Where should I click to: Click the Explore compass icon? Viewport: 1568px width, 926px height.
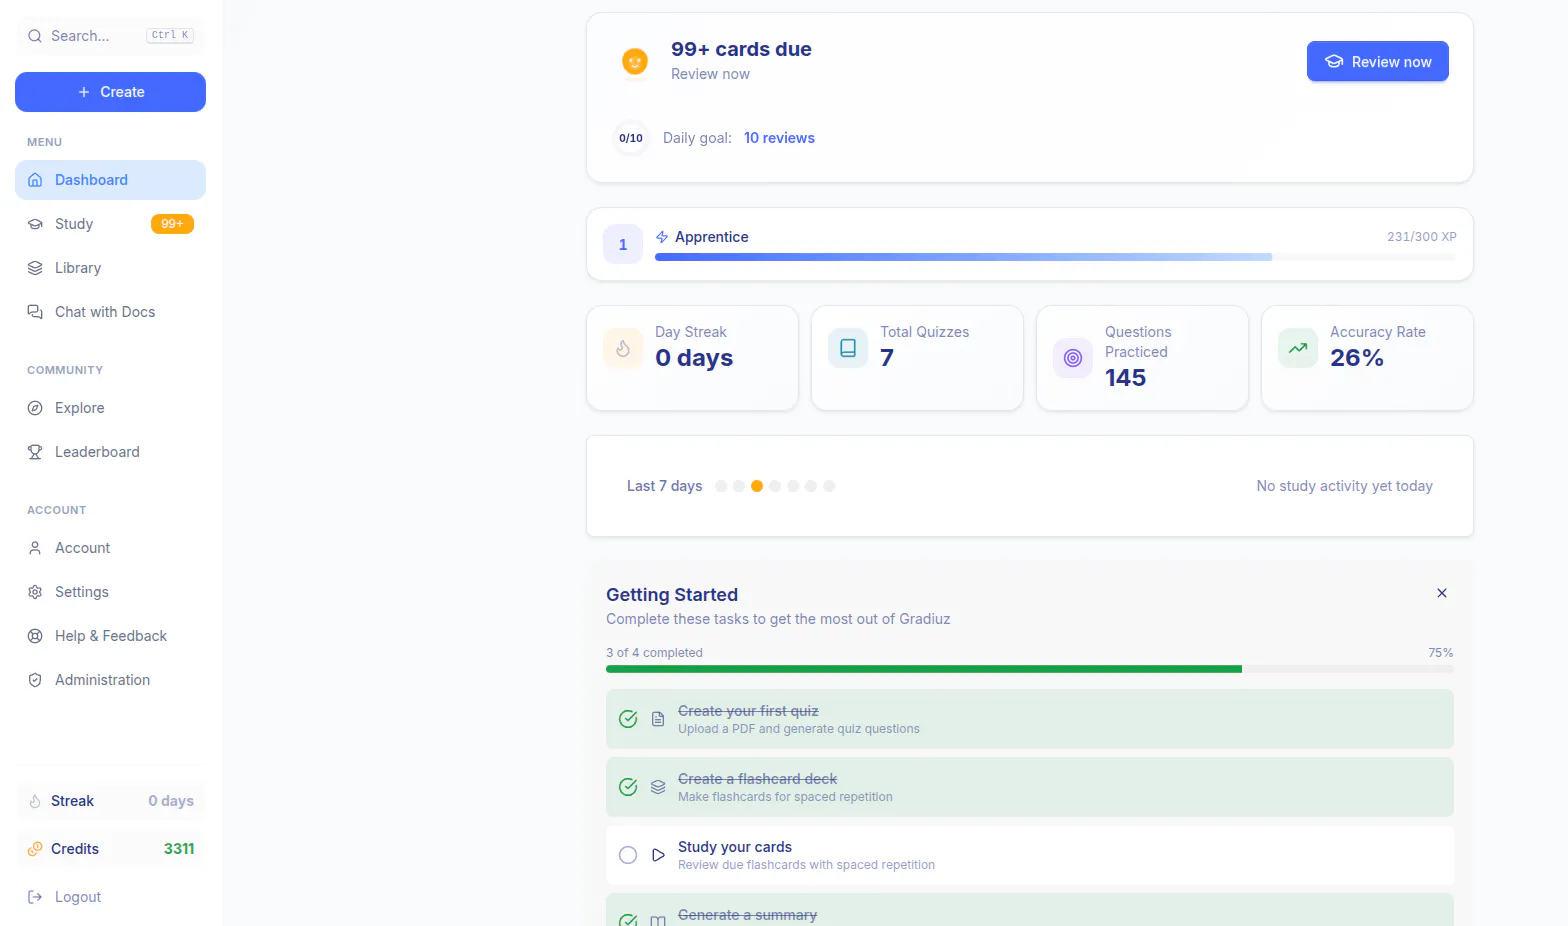35,408
